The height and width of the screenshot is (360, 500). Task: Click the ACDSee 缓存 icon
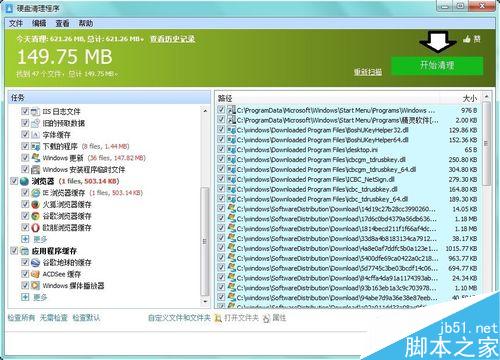pos(35,274)
